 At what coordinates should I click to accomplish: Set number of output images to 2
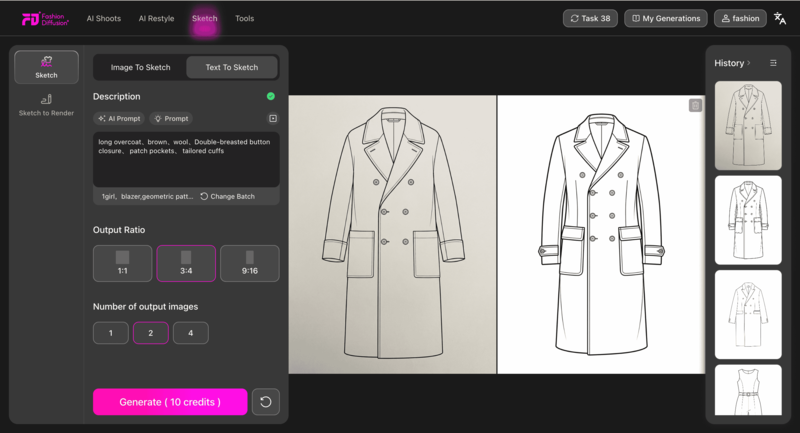pos(151,333)
